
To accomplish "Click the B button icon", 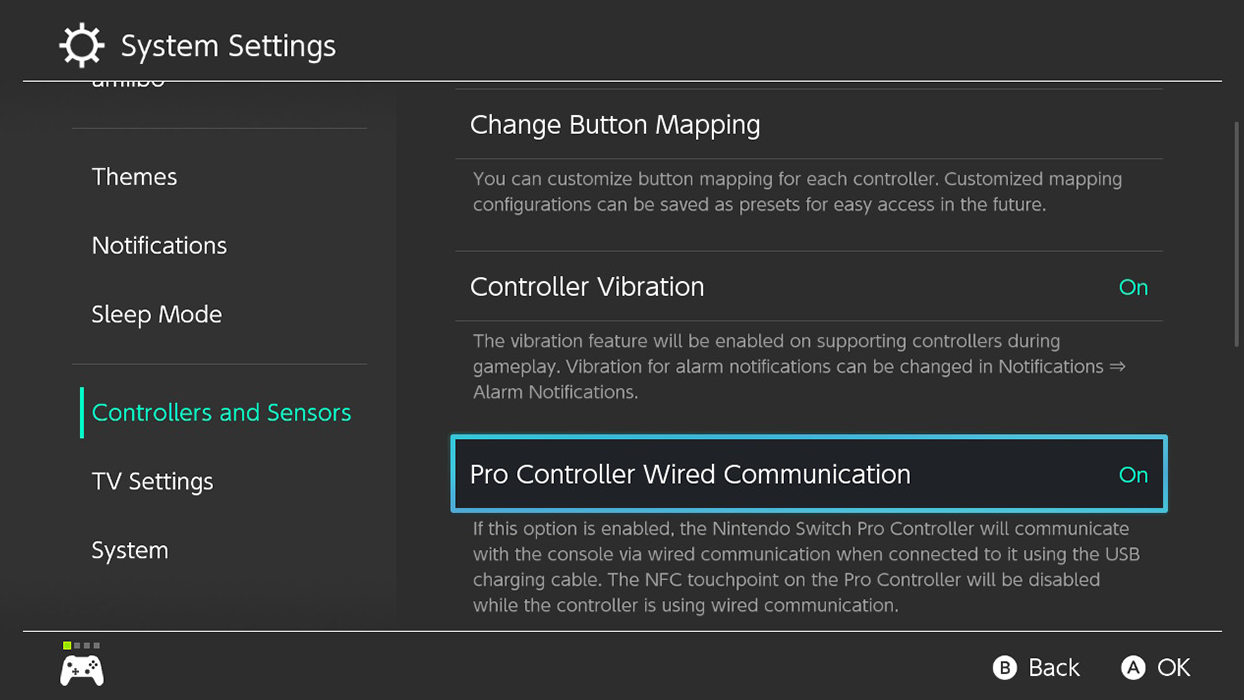I will tap(1004, 668).
